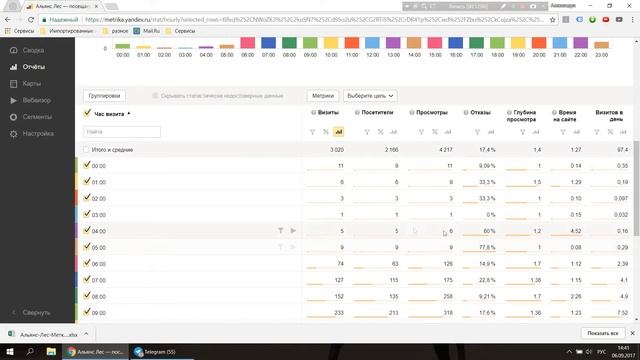Open the Выберите цель dropdown
The height and width of the screenshot is (360, 640).
[x=370, y=96]
